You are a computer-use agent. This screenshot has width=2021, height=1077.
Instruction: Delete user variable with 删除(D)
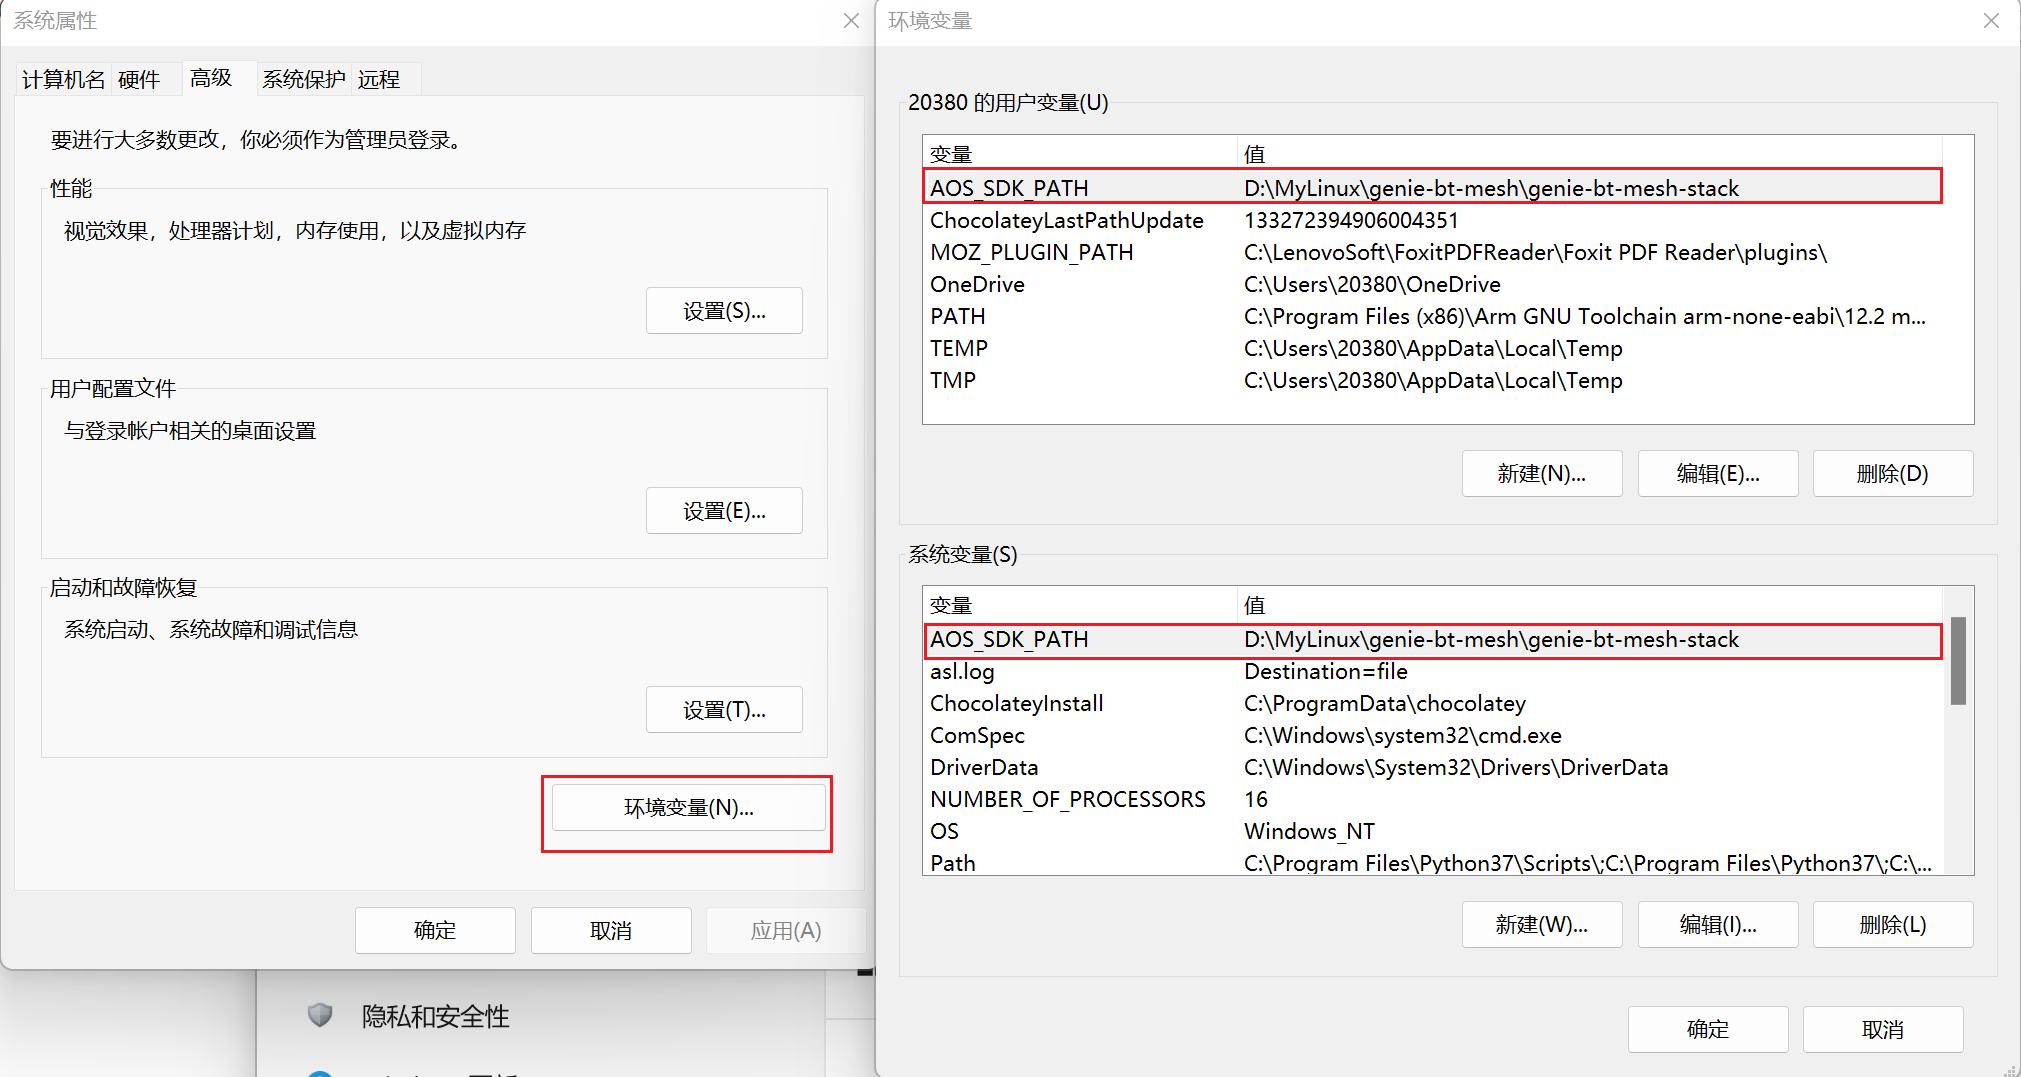coord(1892,474)
